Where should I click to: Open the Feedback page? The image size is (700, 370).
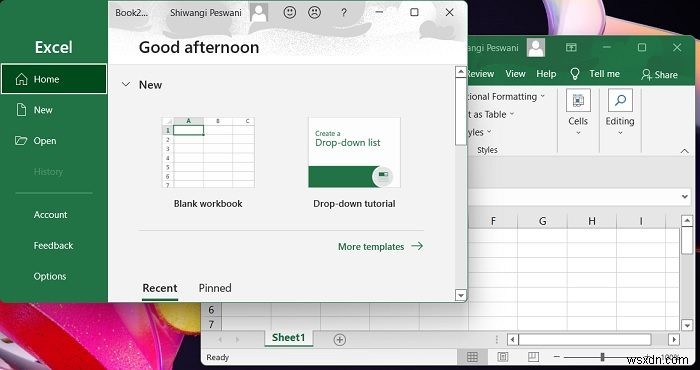click(x=53, y=245)
